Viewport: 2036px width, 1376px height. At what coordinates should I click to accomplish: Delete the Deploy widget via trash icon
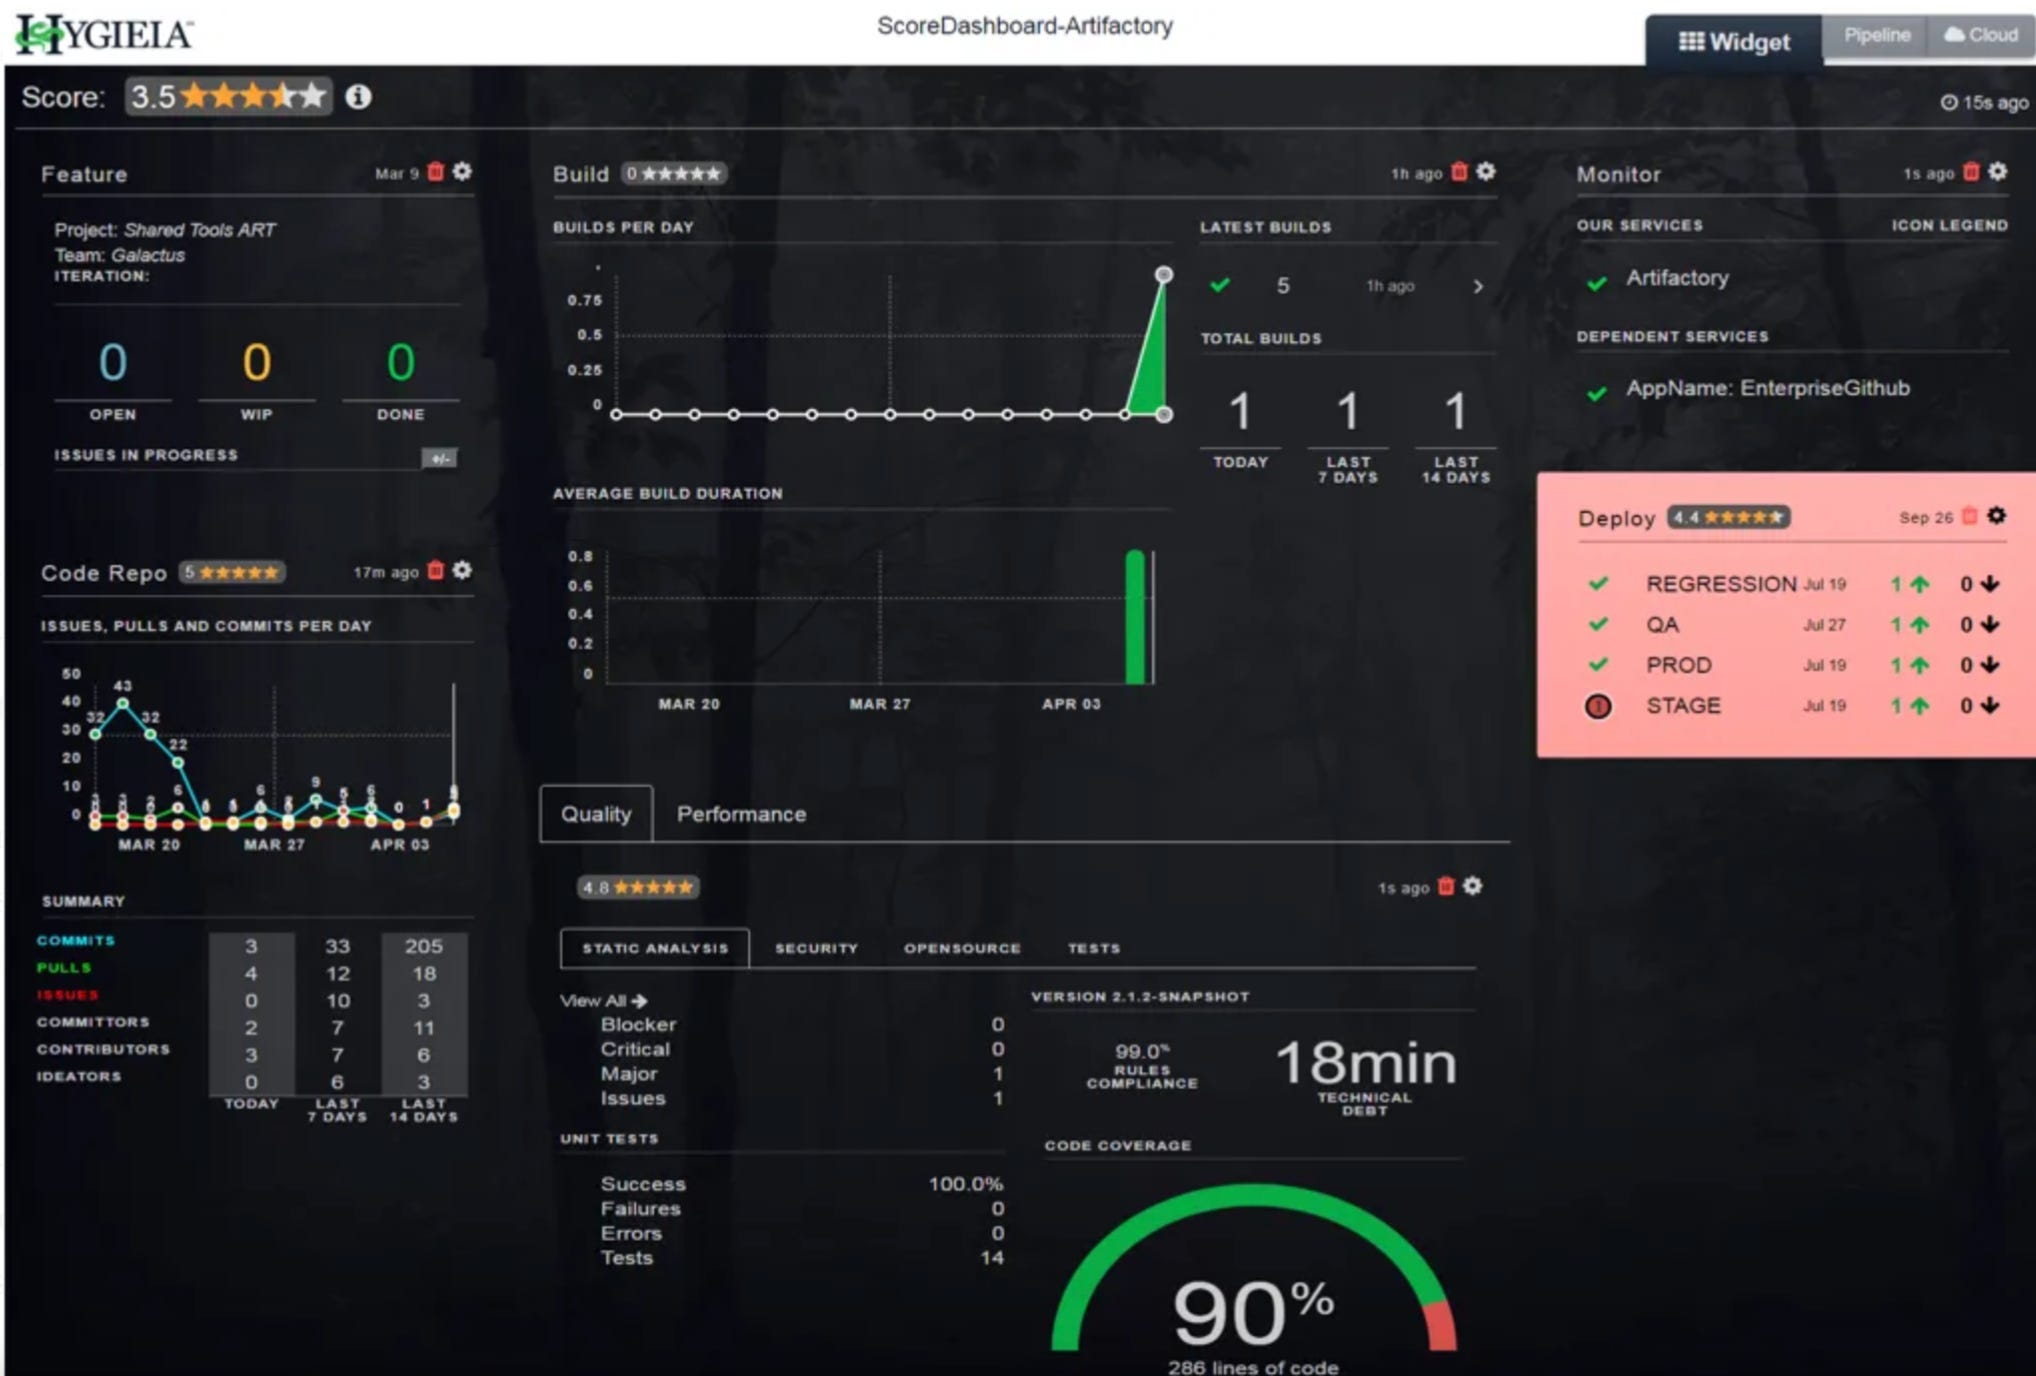[1968, 517]
